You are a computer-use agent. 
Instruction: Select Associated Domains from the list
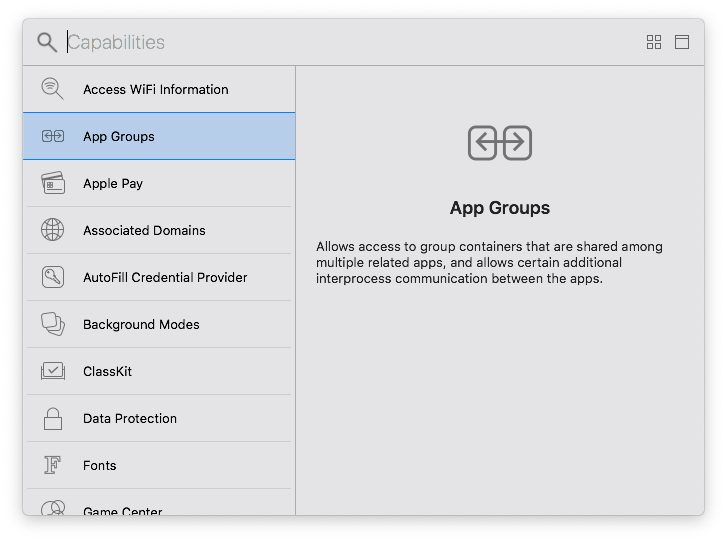pyautogui.click(x=160, y=230)
